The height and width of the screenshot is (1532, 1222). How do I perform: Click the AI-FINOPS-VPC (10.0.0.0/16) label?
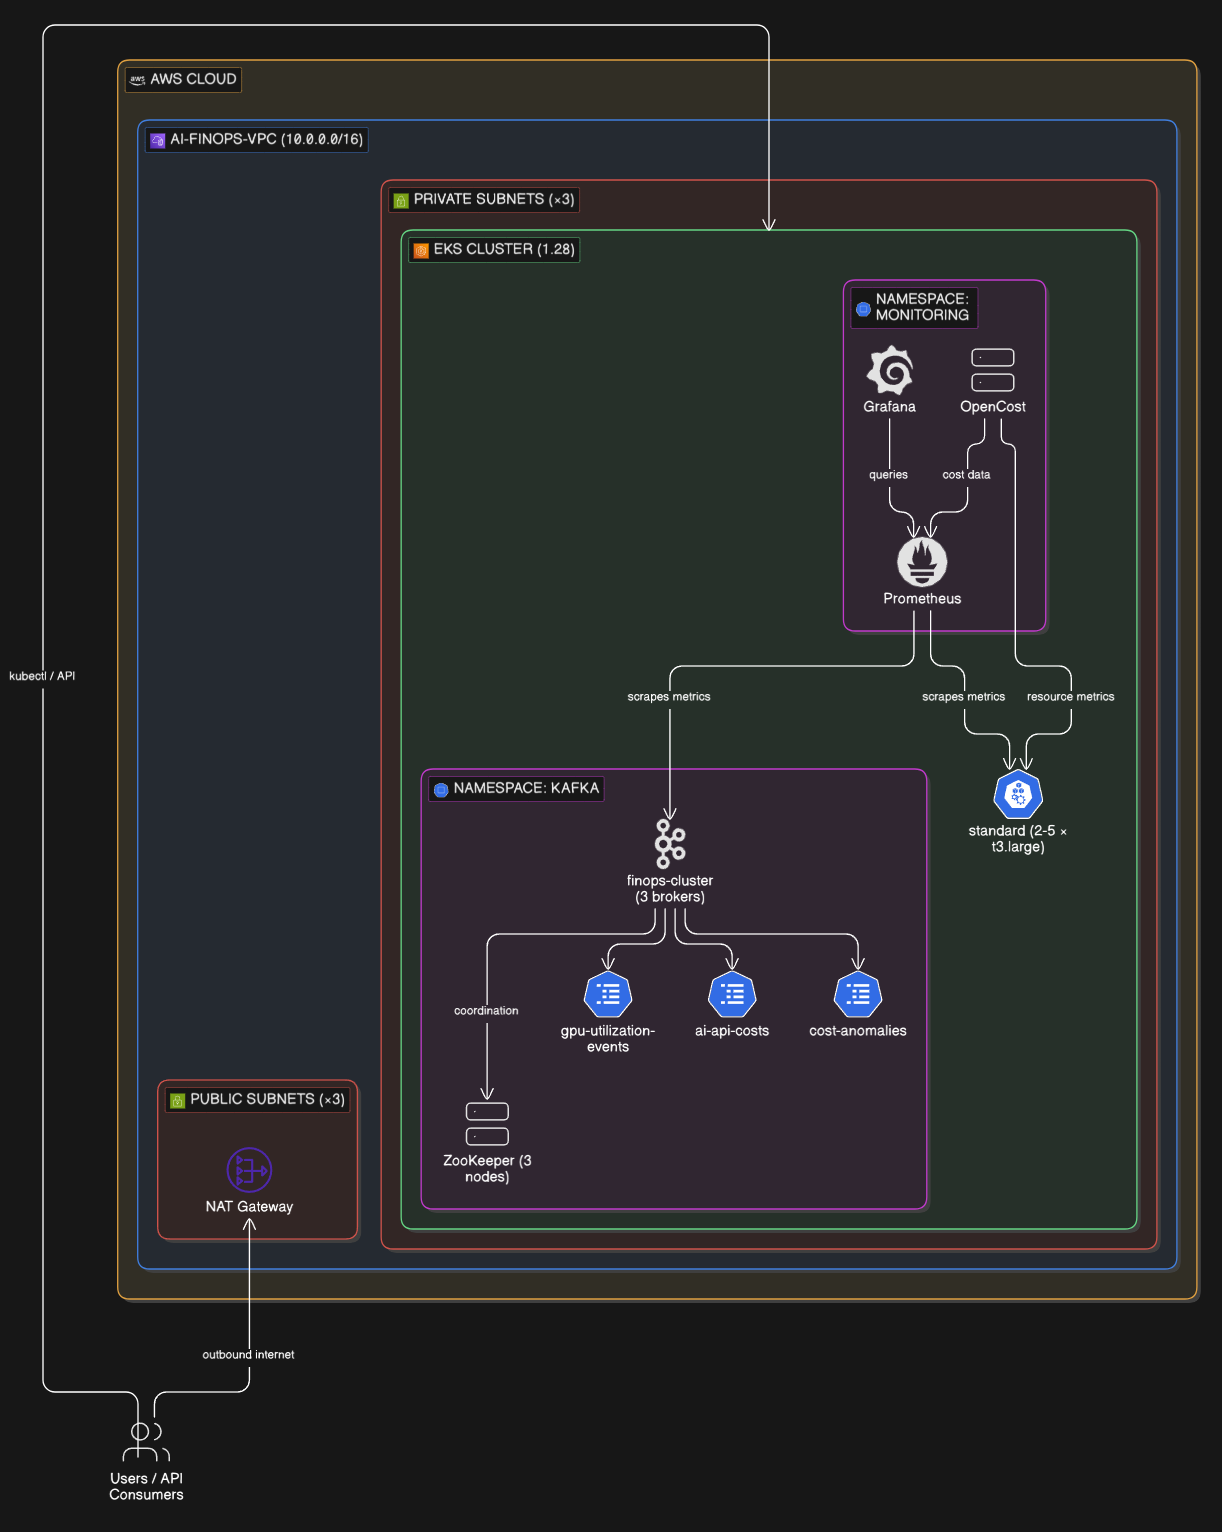pyautogui.click(x=257, y=139)
